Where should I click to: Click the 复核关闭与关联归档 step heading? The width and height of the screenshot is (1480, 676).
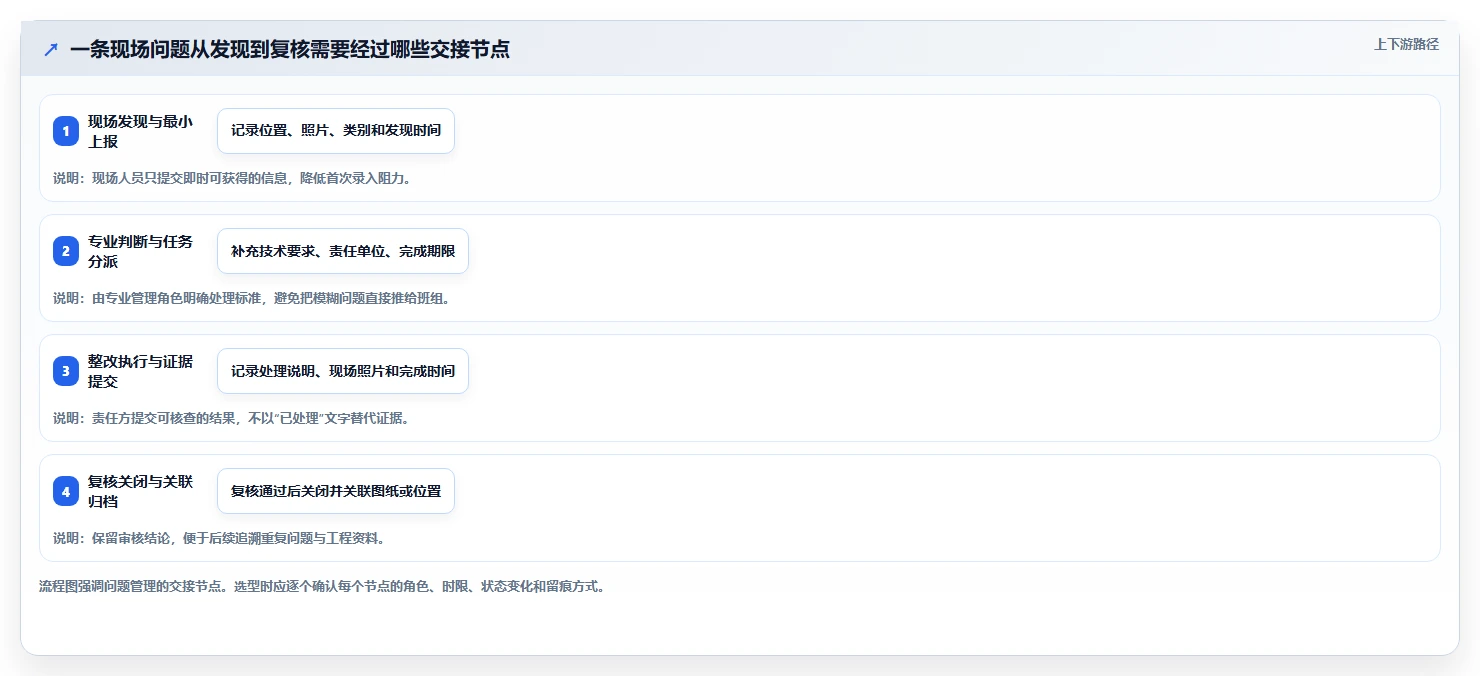coord(140,491)
